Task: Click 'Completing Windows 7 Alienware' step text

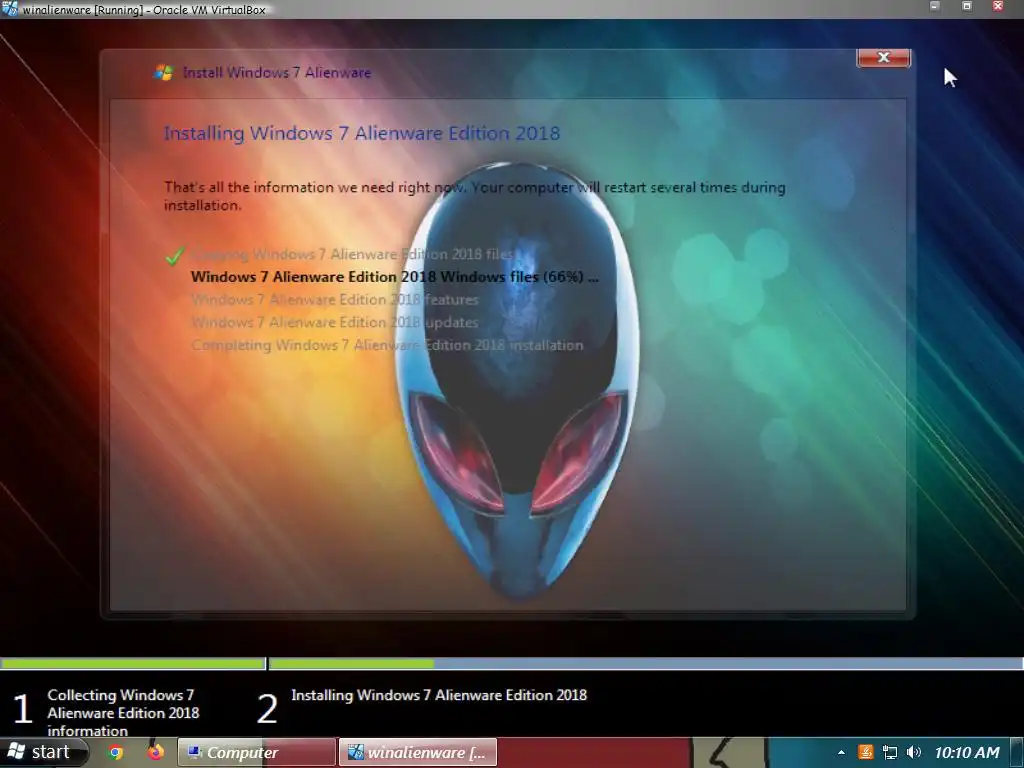Action: [387, 345]
